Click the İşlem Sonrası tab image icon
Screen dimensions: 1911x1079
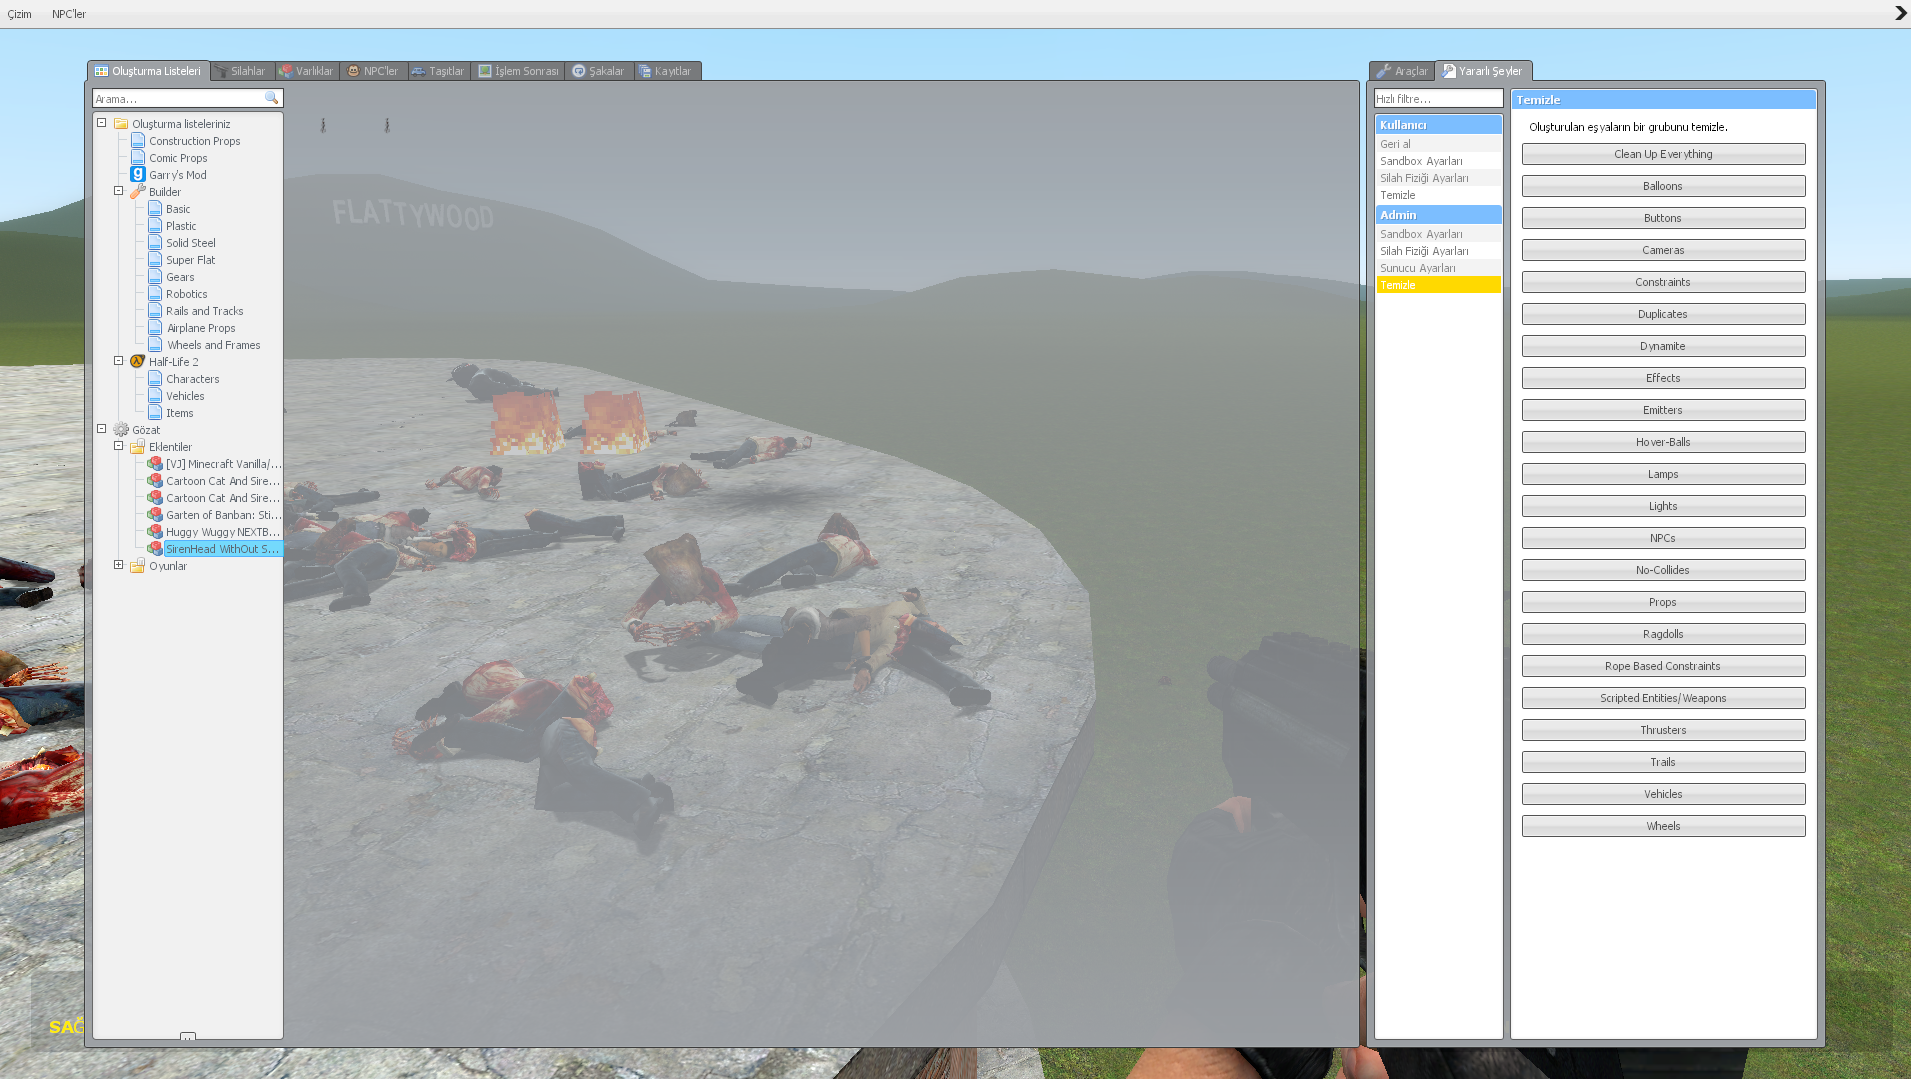pos(485,71)
